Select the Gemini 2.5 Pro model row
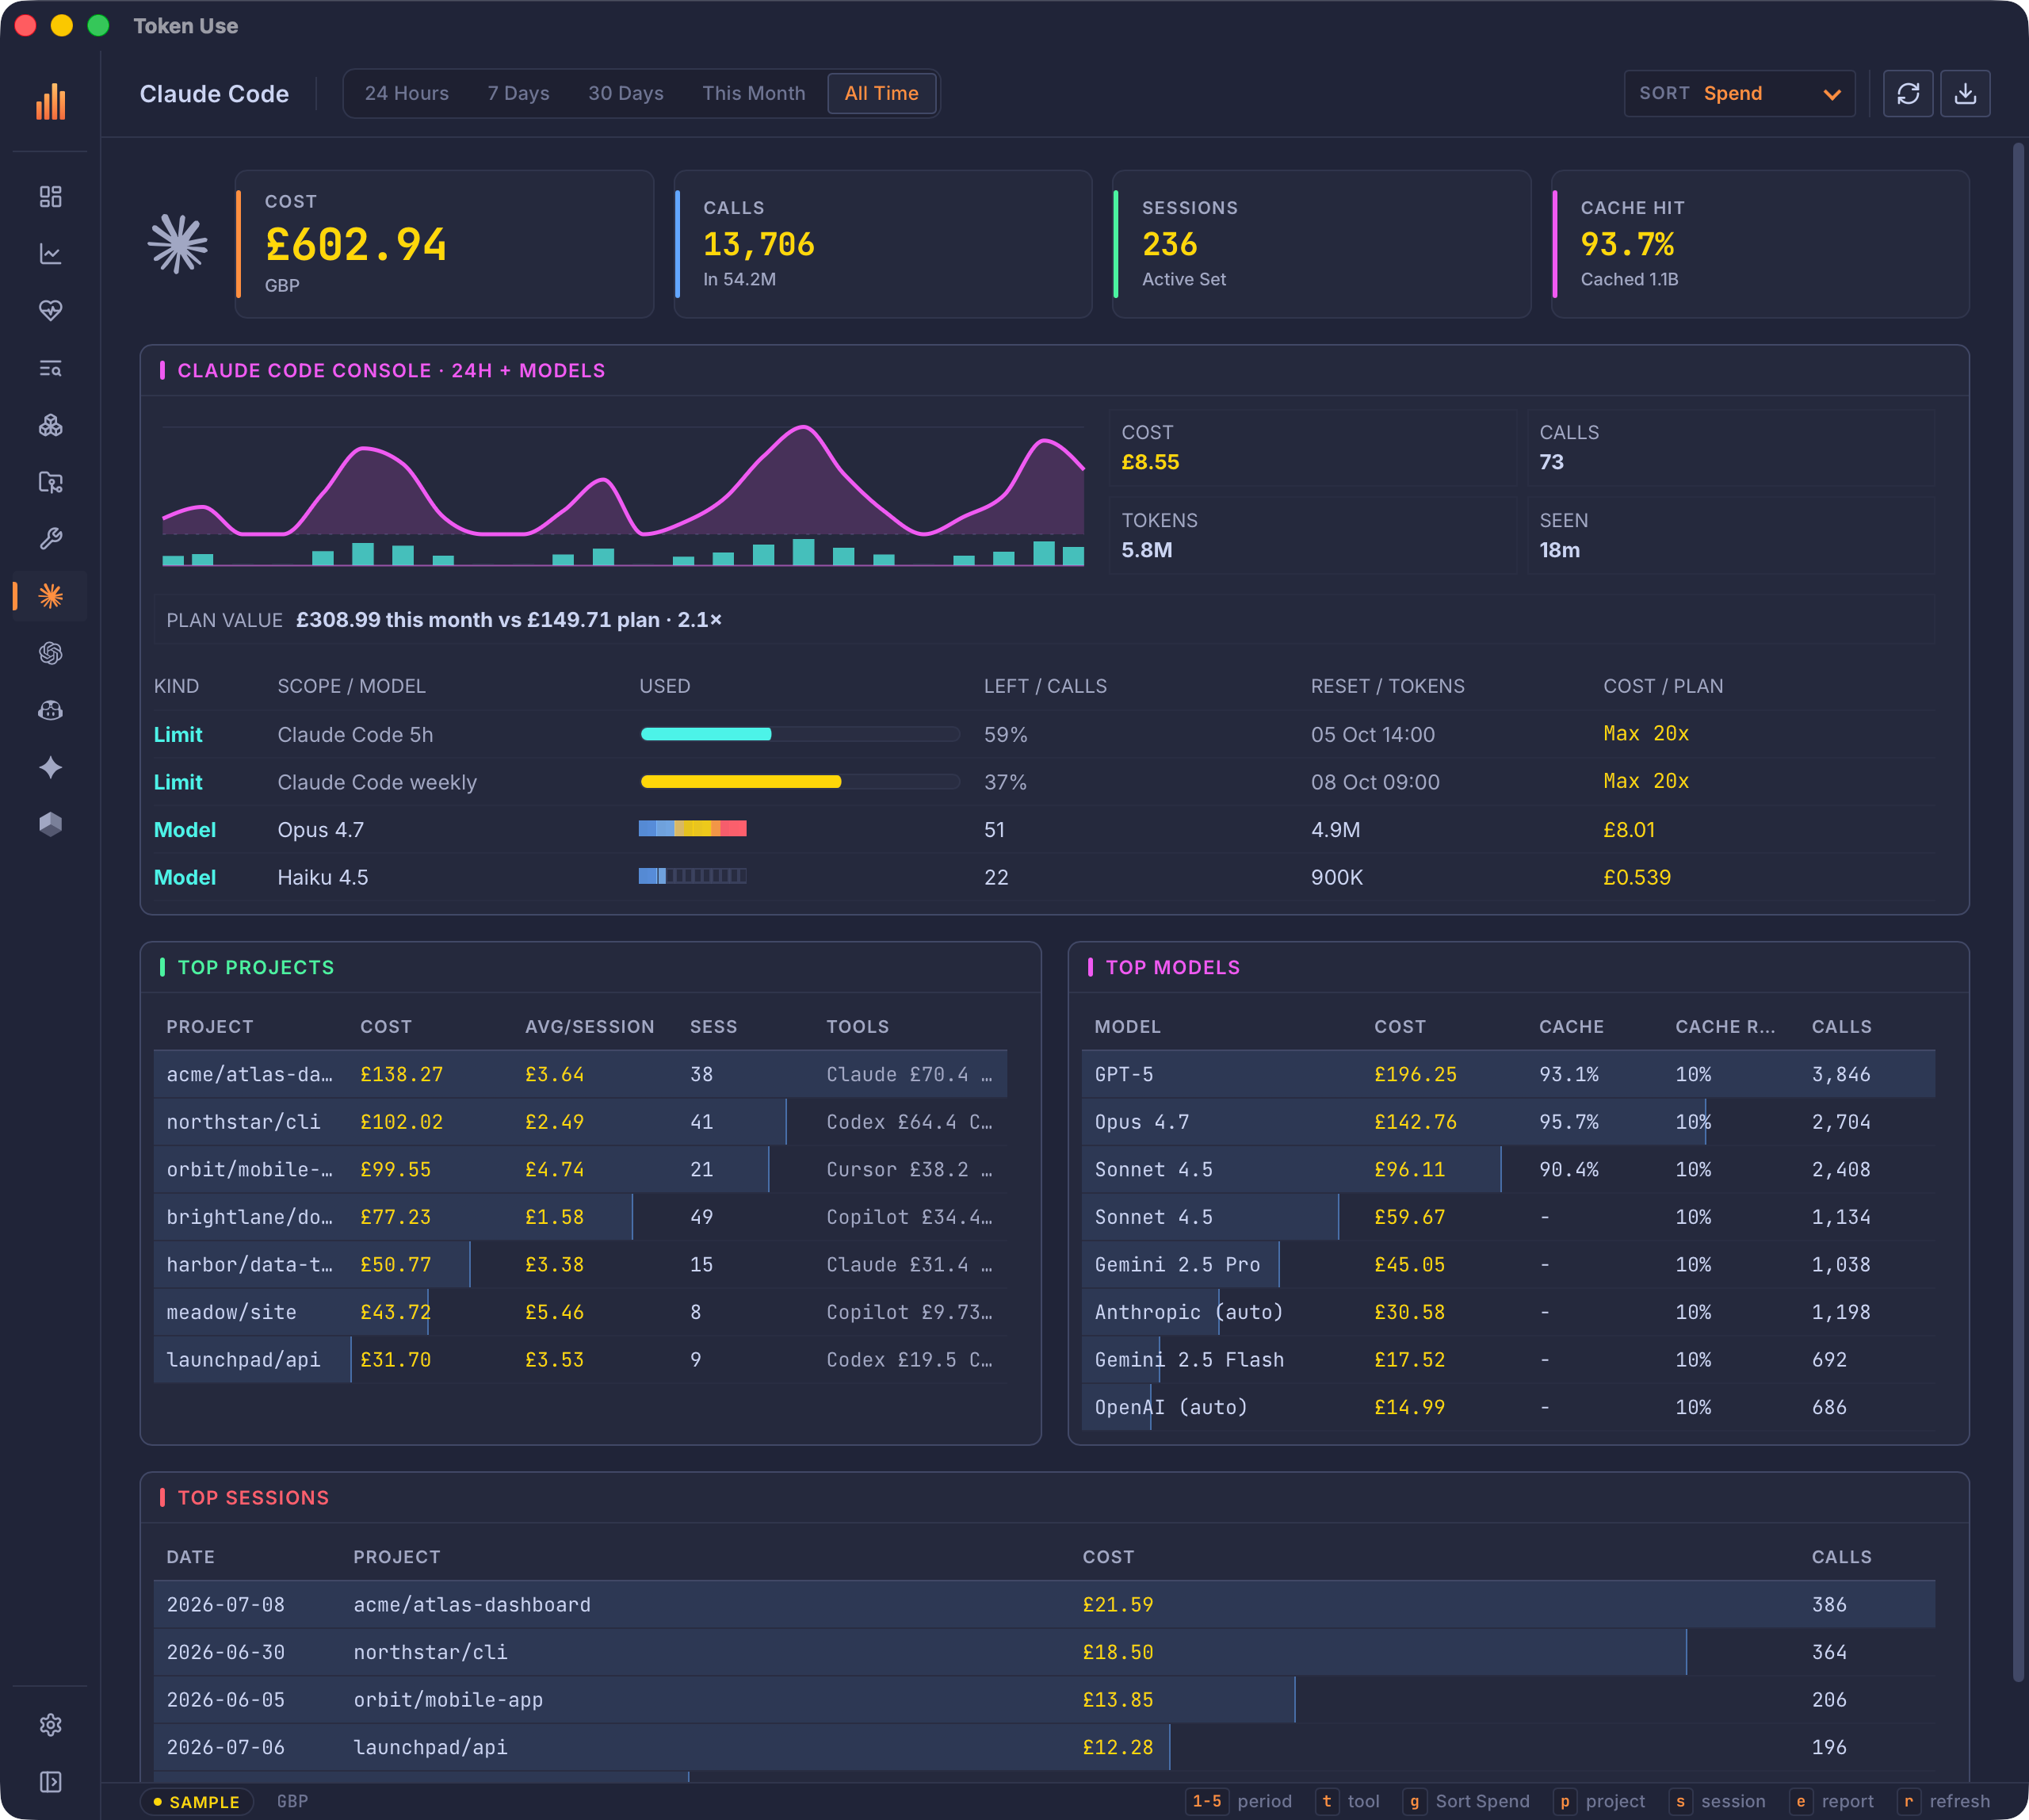 (x=1508, y=1264)
